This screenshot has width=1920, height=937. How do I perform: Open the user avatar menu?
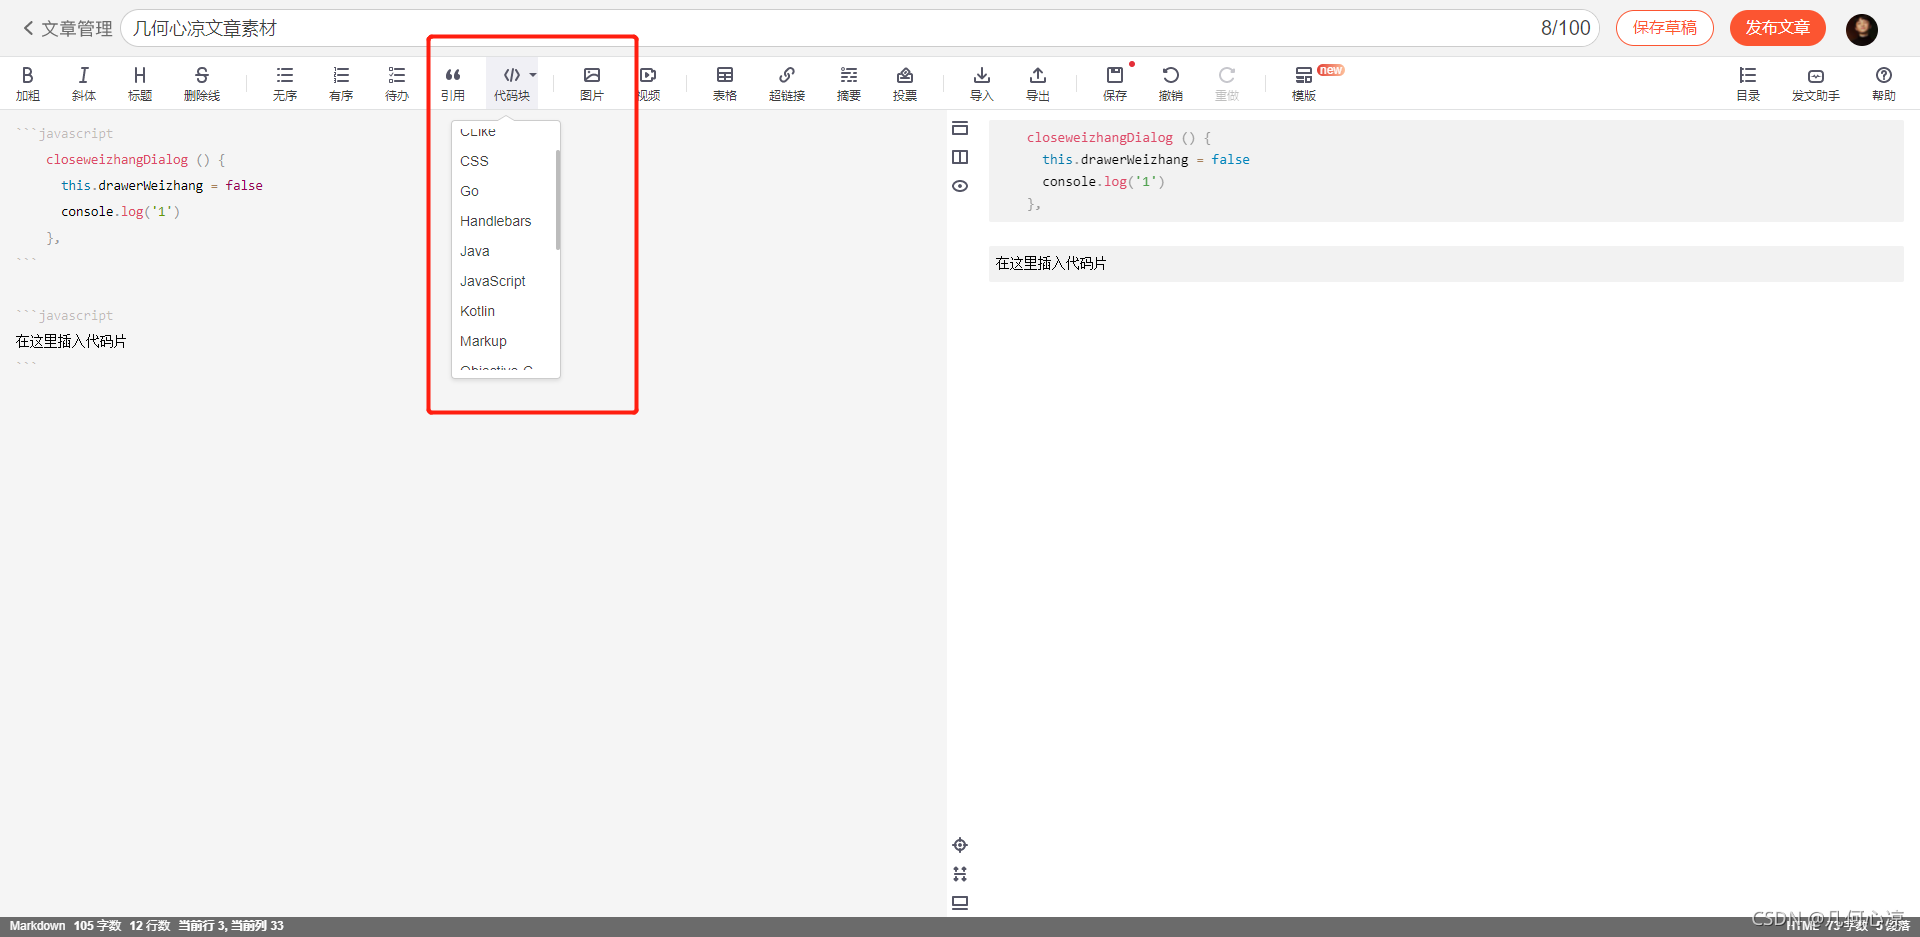point(1862,29)
